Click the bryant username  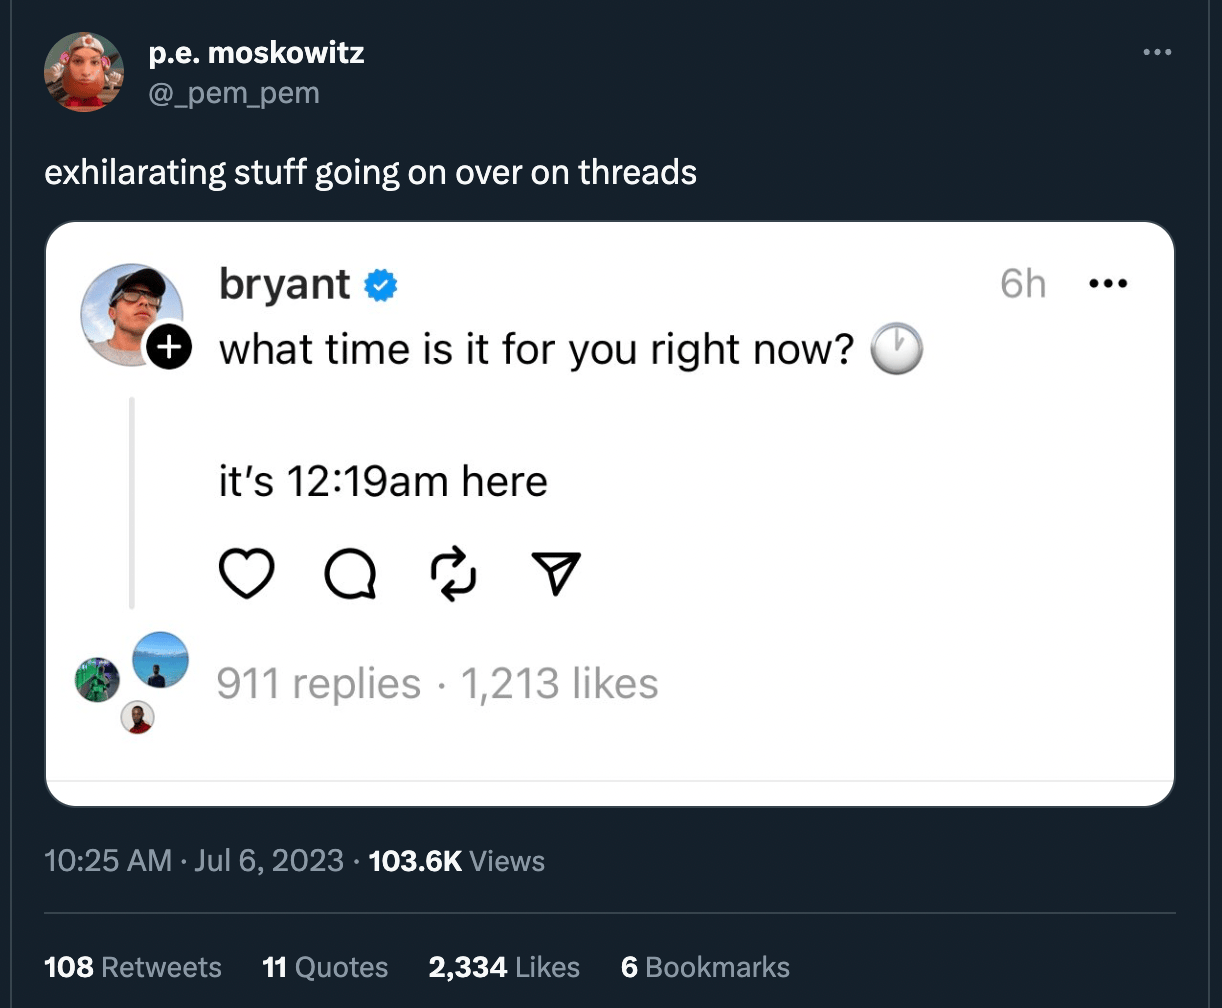pos(284,285)
